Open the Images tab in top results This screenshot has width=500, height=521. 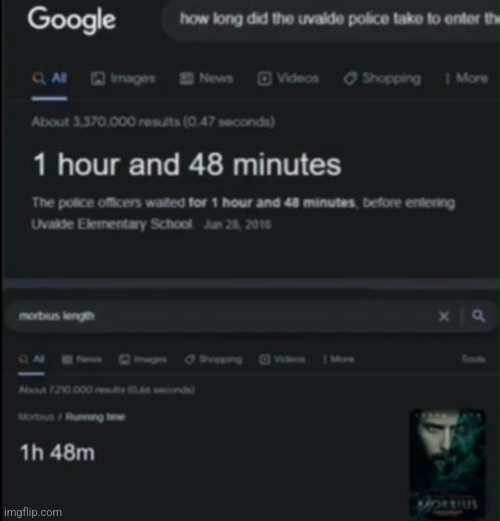tap(123, 79)
